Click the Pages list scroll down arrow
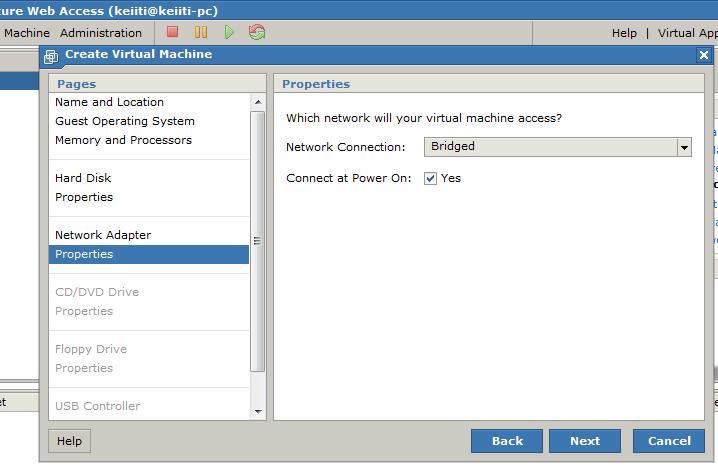The height and width of the screenshot is (468, 718). click(258, 411)
